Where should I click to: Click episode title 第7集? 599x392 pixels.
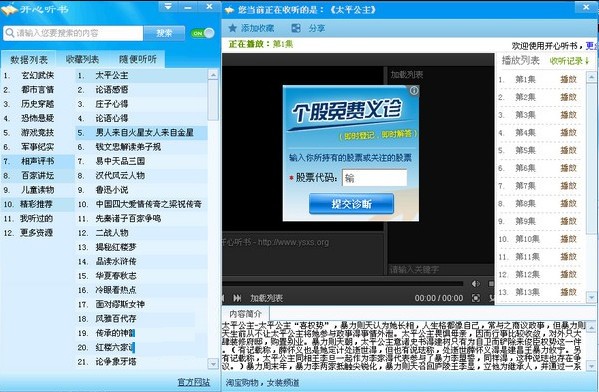pyautogui.click(x=525, y=186)
